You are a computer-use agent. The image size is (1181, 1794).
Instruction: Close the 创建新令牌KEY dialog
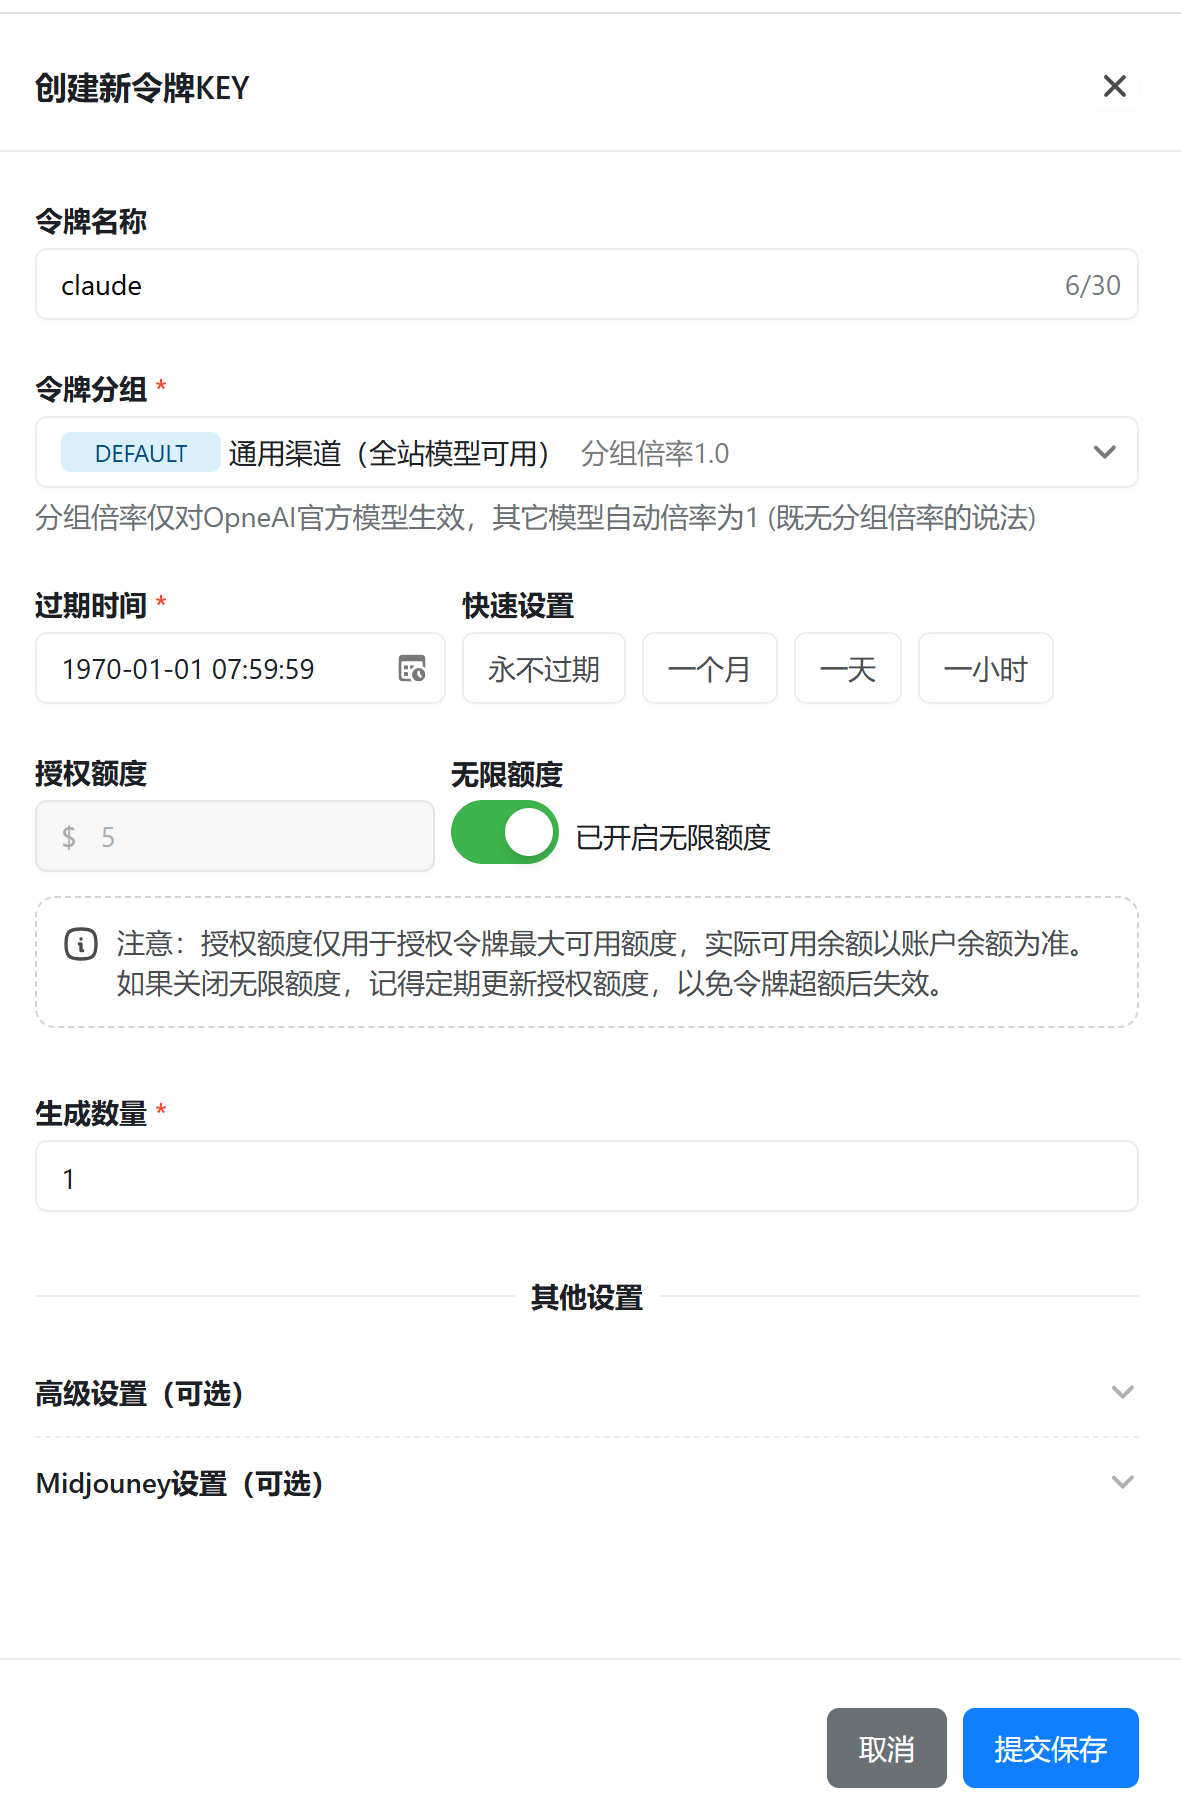[1114, 87]
